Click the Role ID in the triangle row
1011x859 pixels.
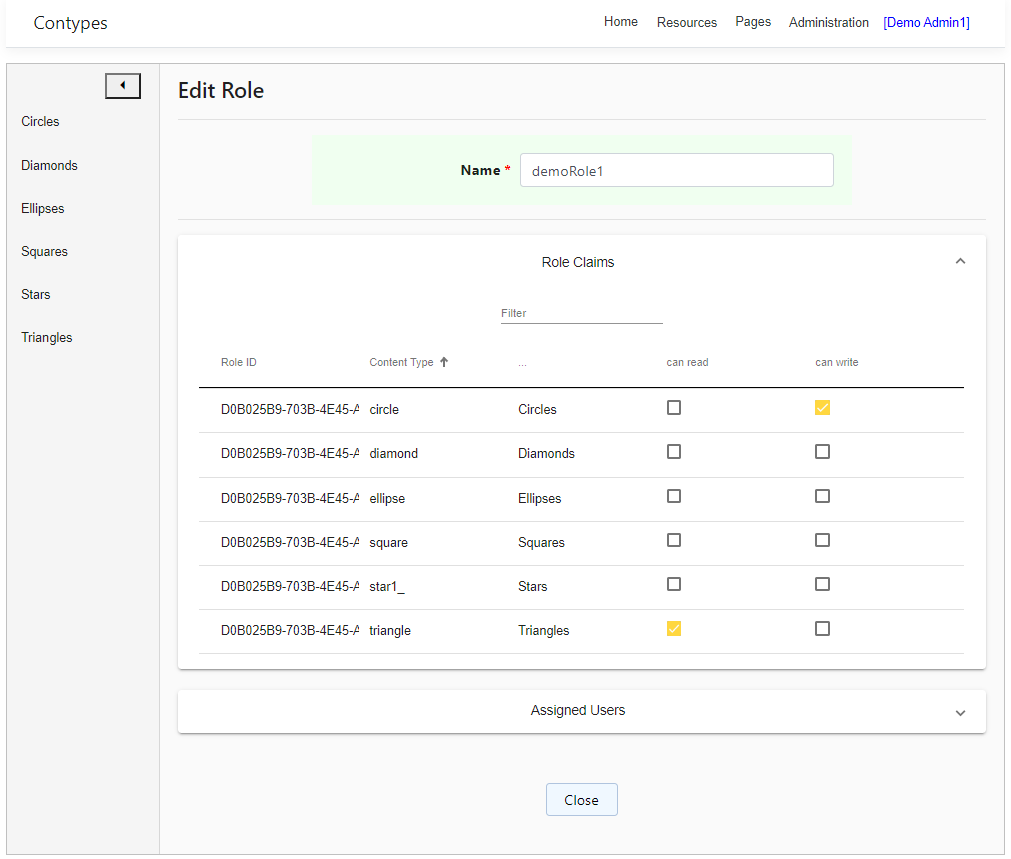290,630
